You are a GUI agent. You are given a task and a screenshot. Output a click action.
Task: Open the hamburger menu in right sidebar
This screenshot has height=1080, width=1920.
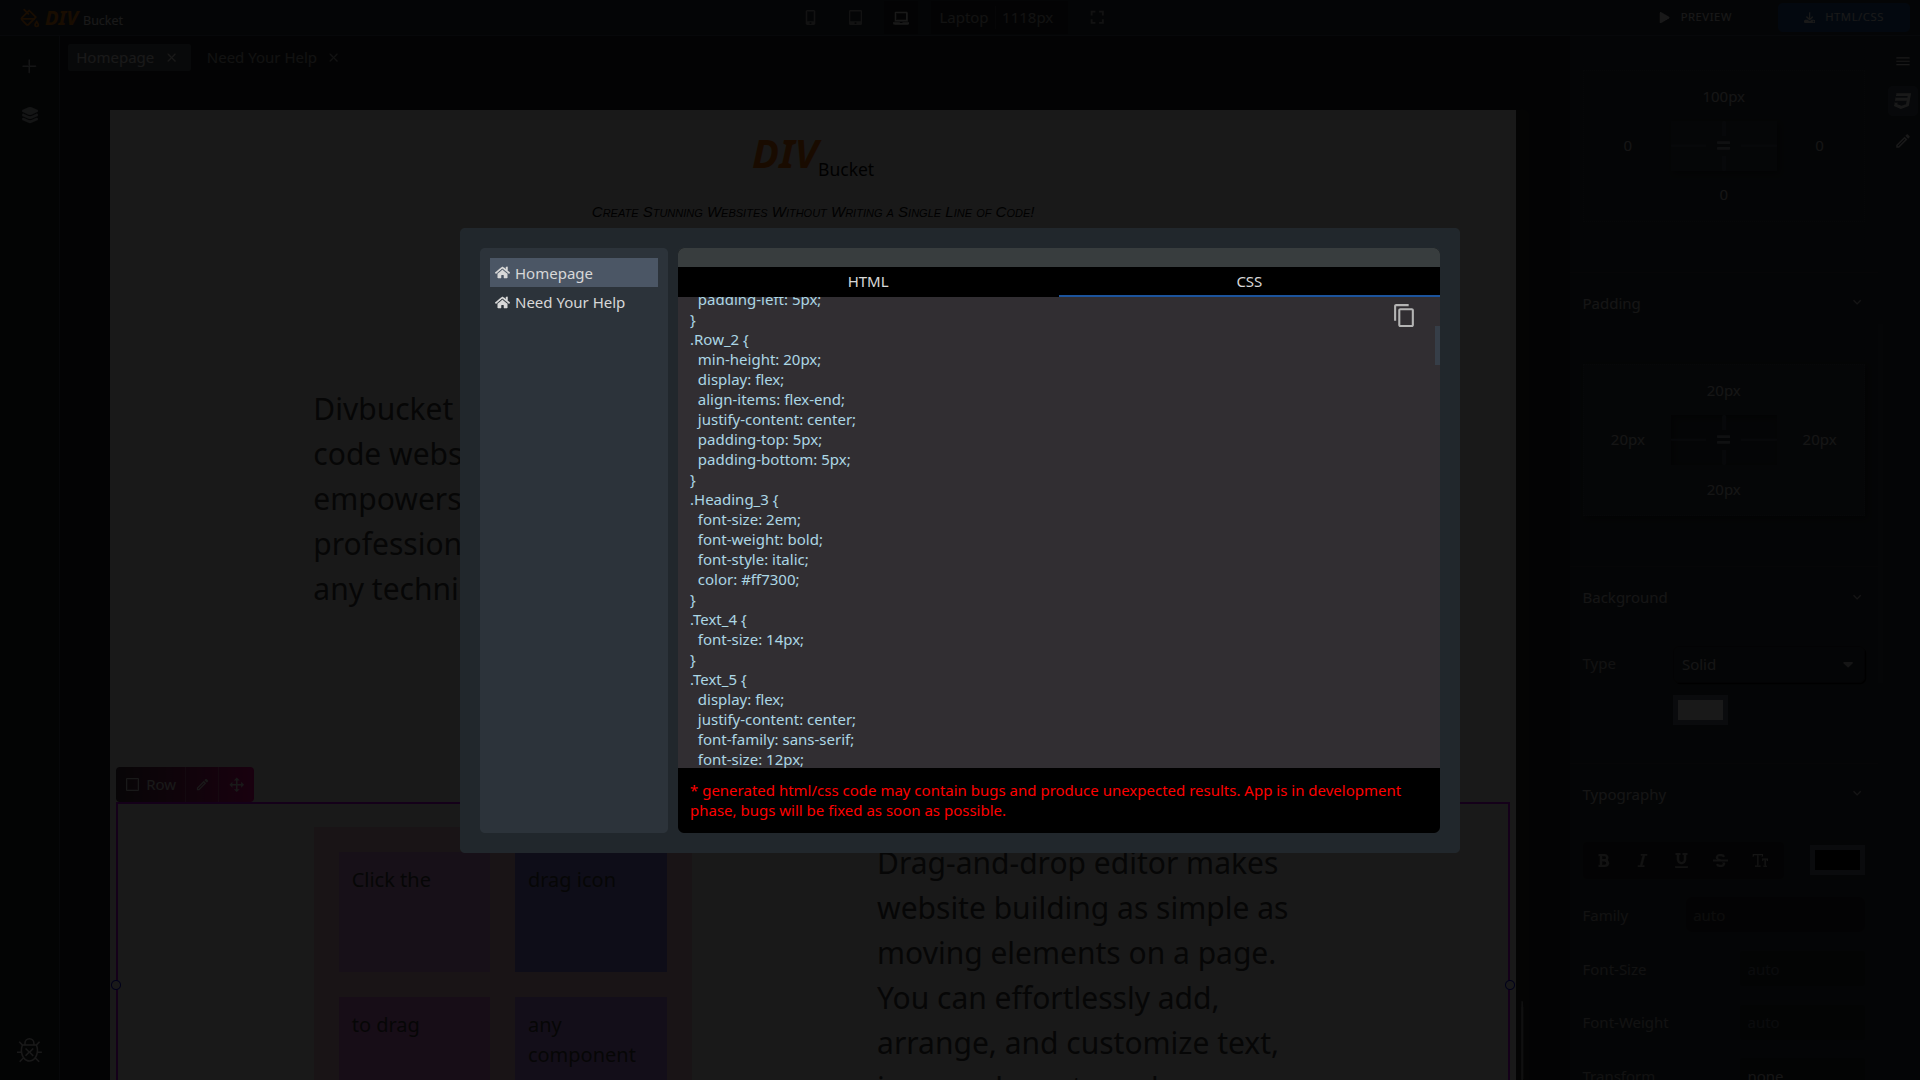coord(1902,62)
